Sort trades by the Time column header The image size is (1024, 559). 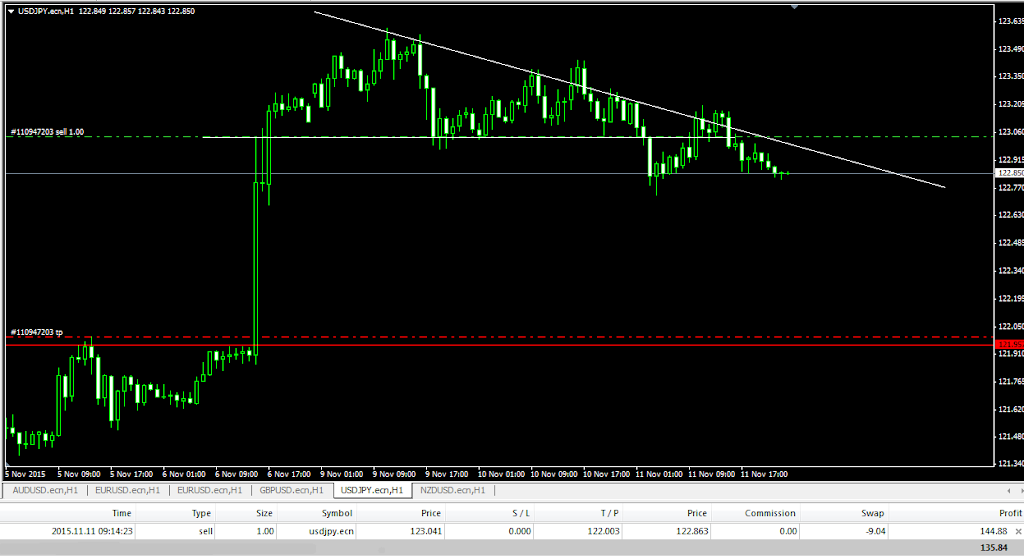coord(121,513)
